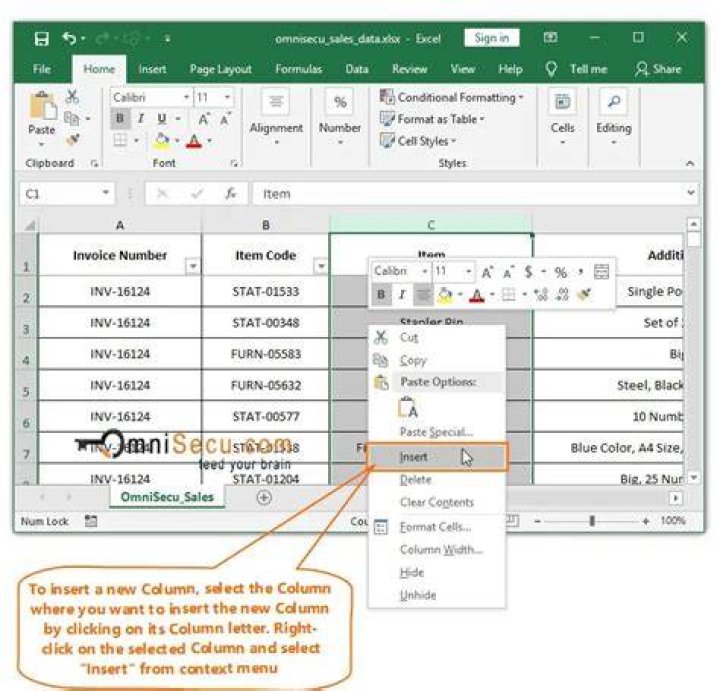The height and width of the screenshot is (691, 720).
Task: Toggle Bold in the ribbon Font group
Action: [x=120, y=118]
